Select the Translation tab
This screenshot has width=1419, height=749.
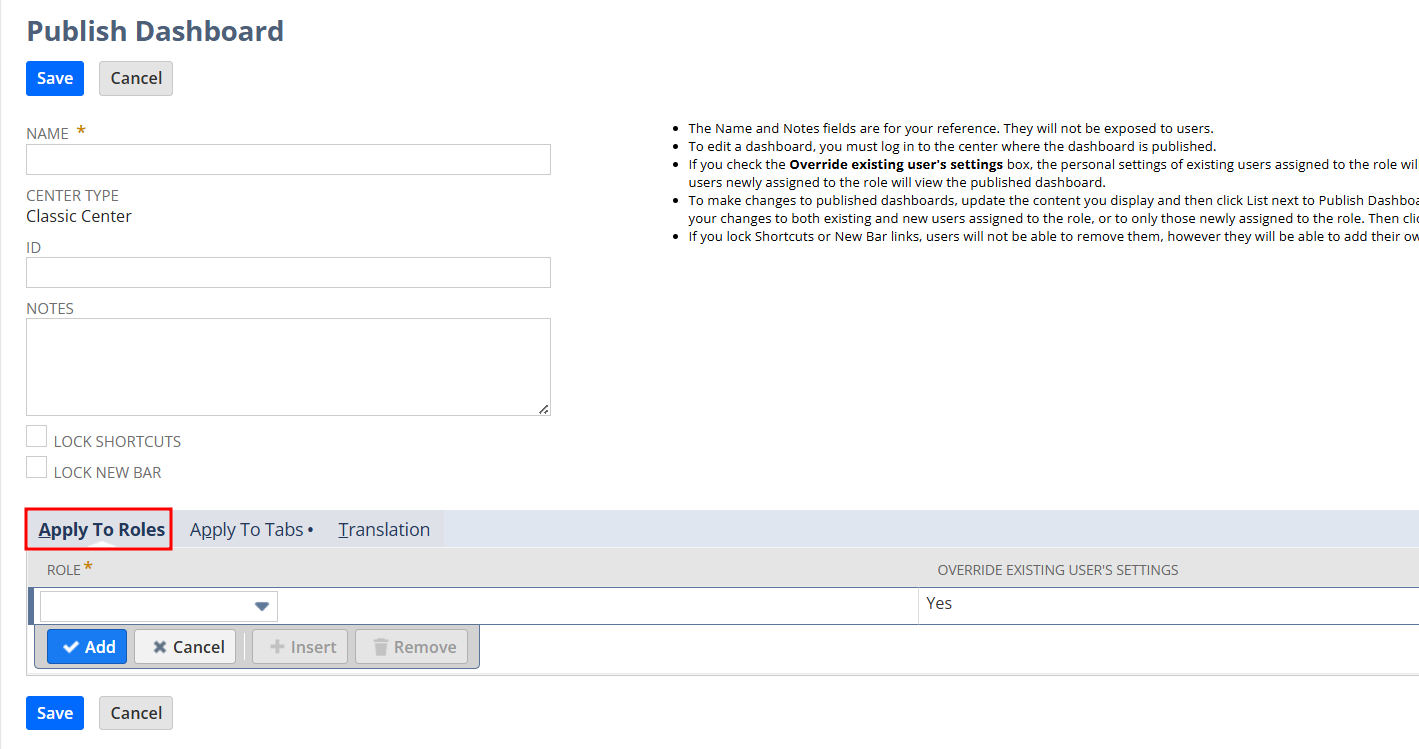(384, 529)
